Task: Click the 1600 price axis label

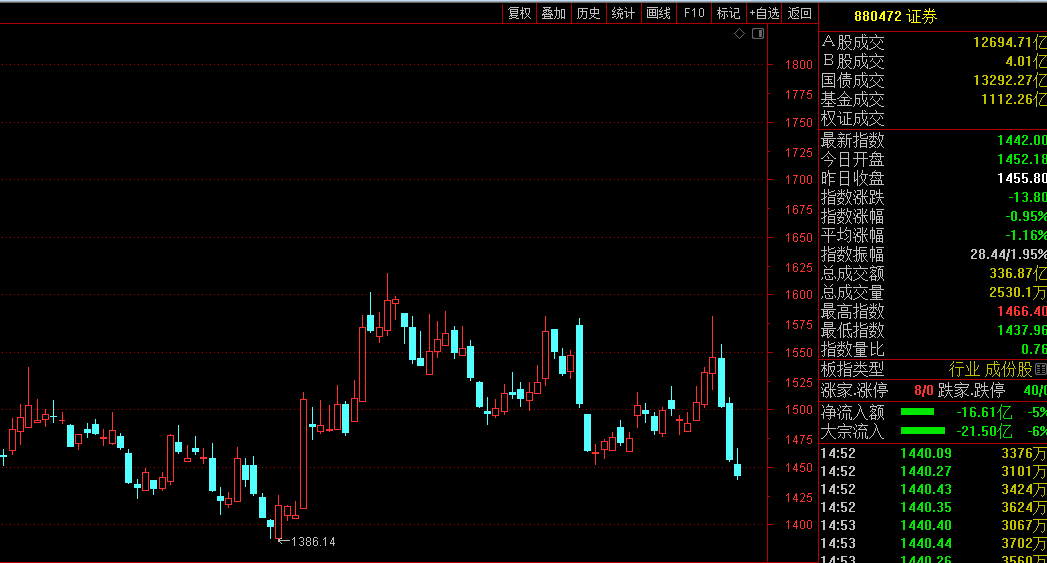Action: pos(799,295)
